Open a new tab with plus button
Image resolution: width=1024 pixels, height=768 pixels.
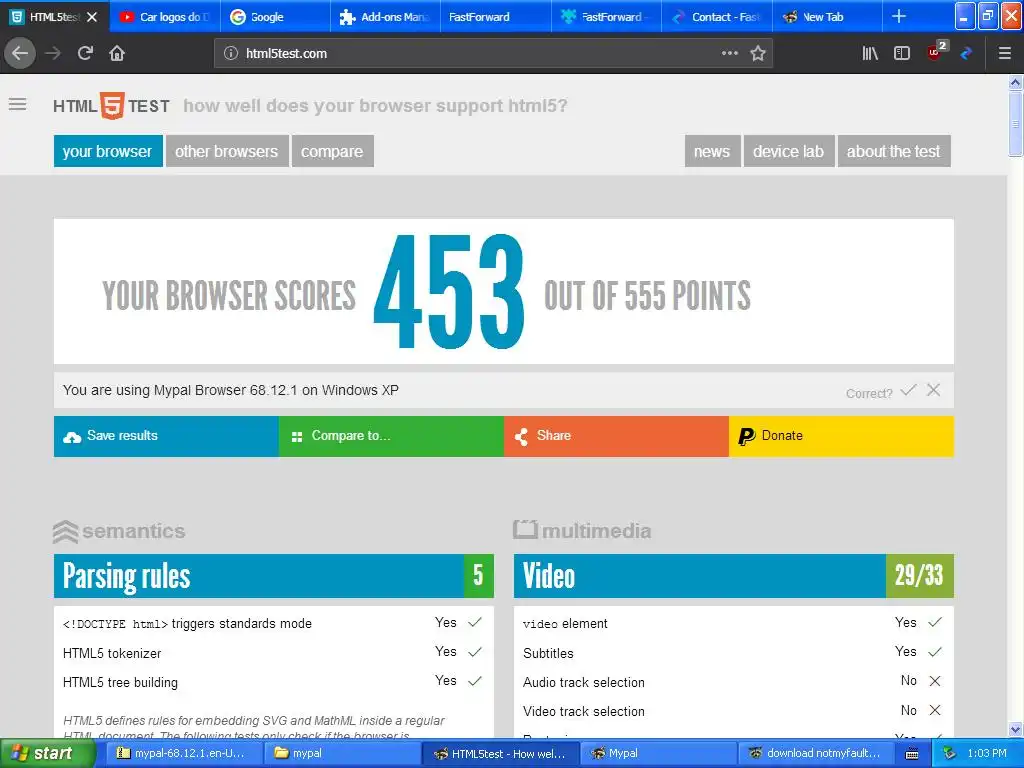(899, 16)
